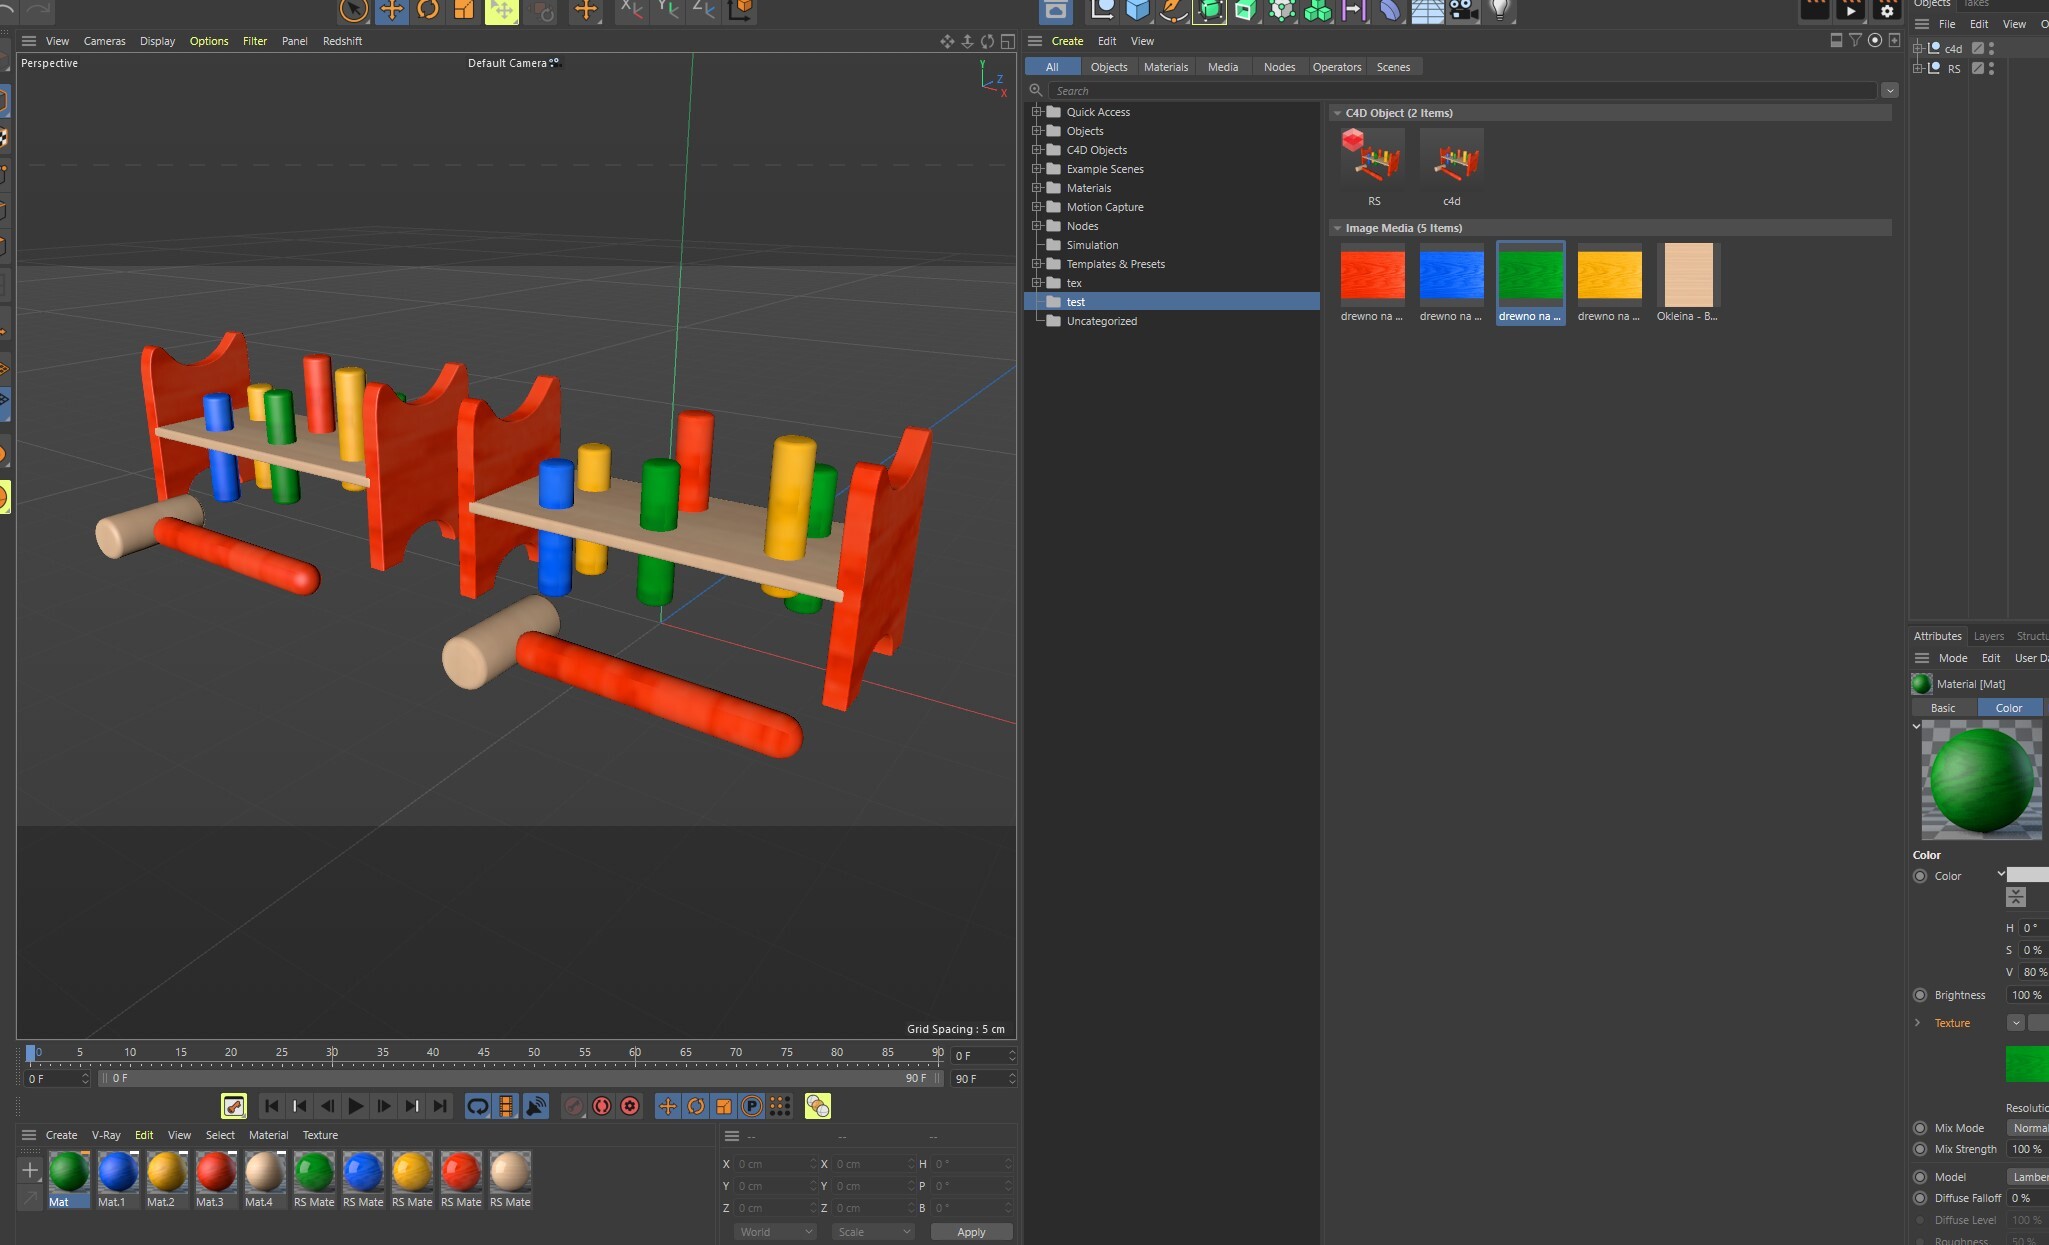Add a cube primitive object
The image size is (2049, 1245).
[1137, 10]
